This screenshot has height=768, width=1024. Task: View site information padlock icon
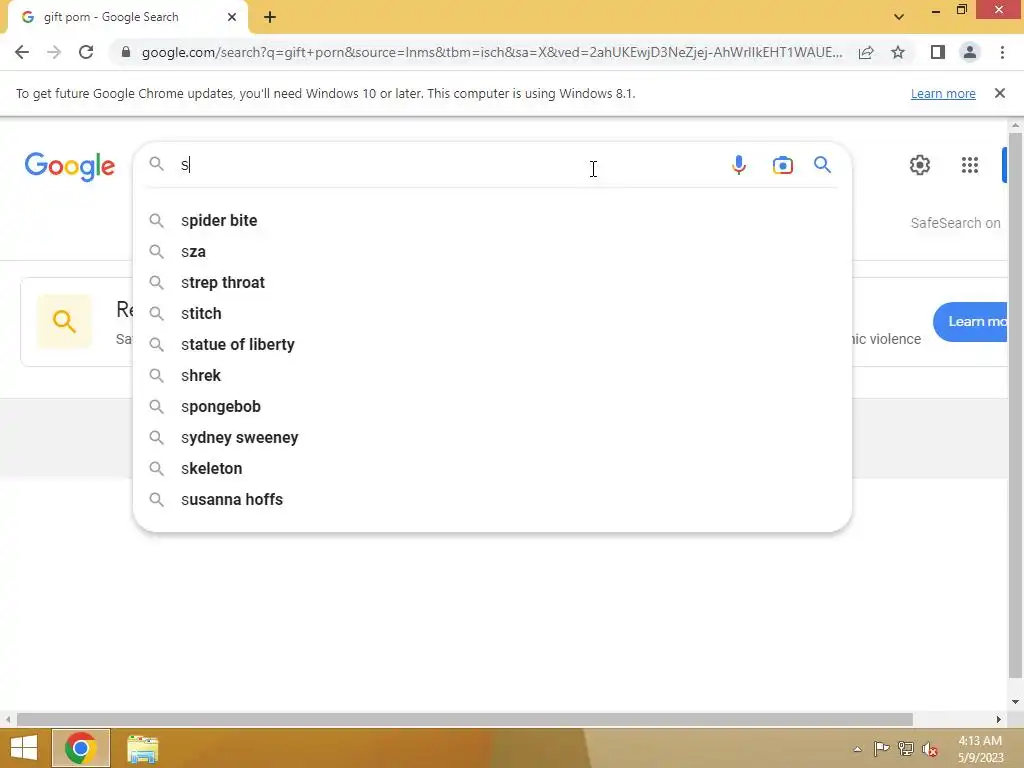126,52
